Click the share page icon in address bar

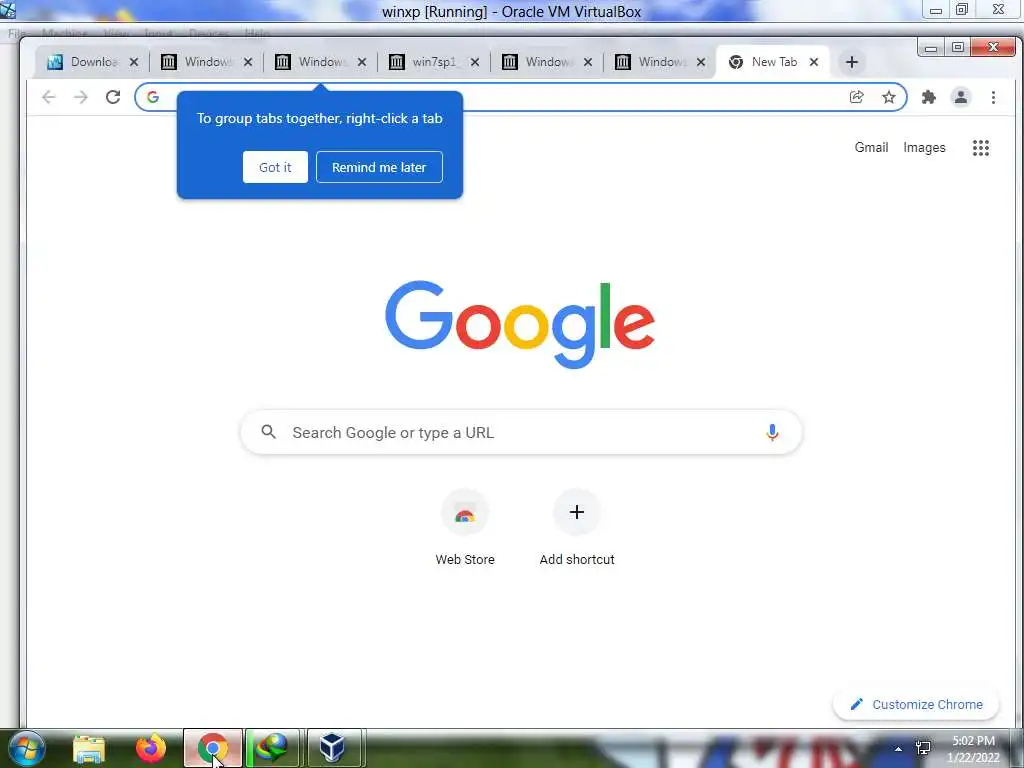(x=857, y=97)
